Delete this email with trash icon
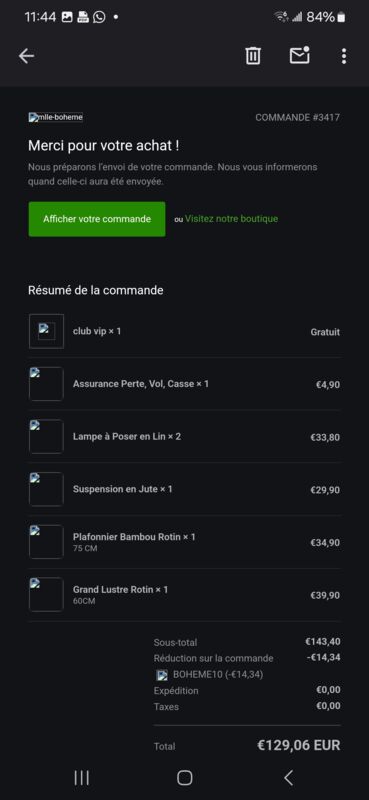Viewport: 369px width, 800px height. (x=253, y=56)
